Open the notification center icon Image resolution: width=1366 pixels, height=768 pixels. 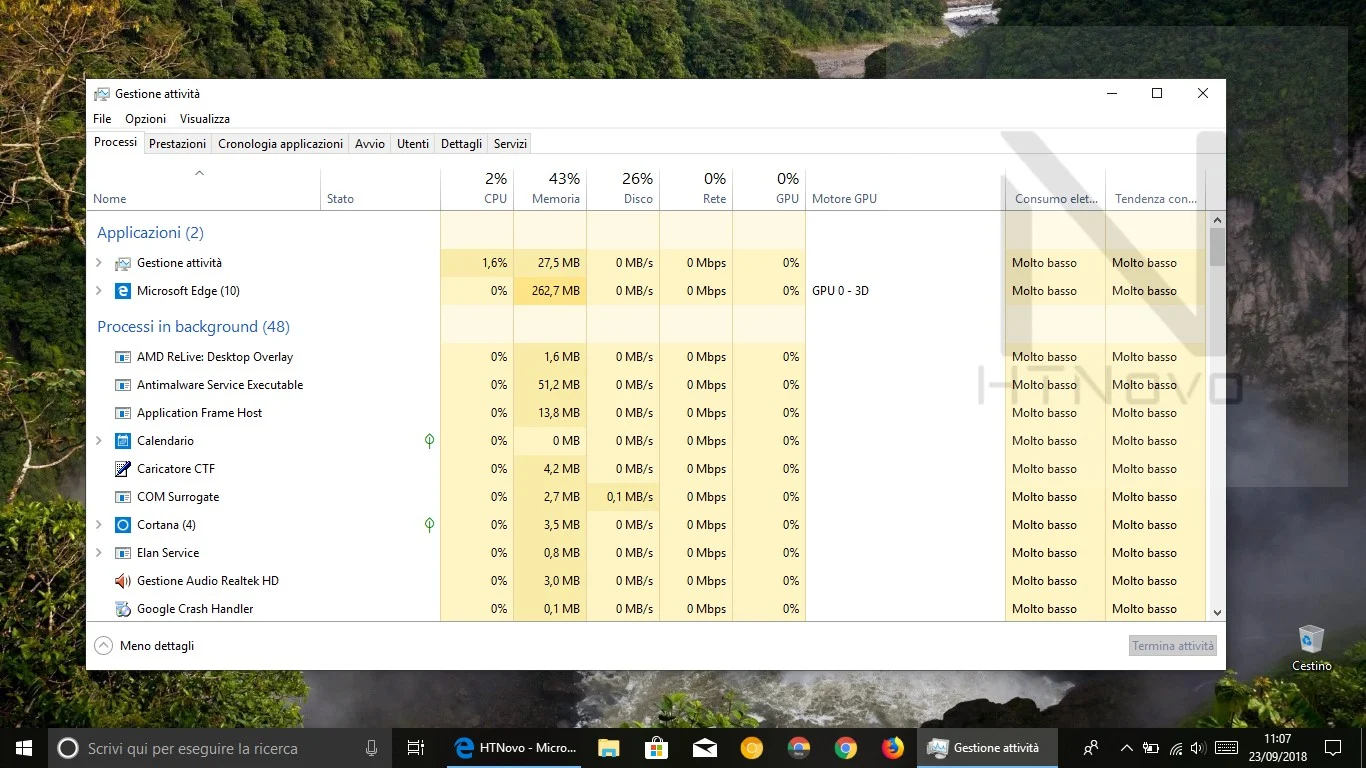(x=1332, y=748)
